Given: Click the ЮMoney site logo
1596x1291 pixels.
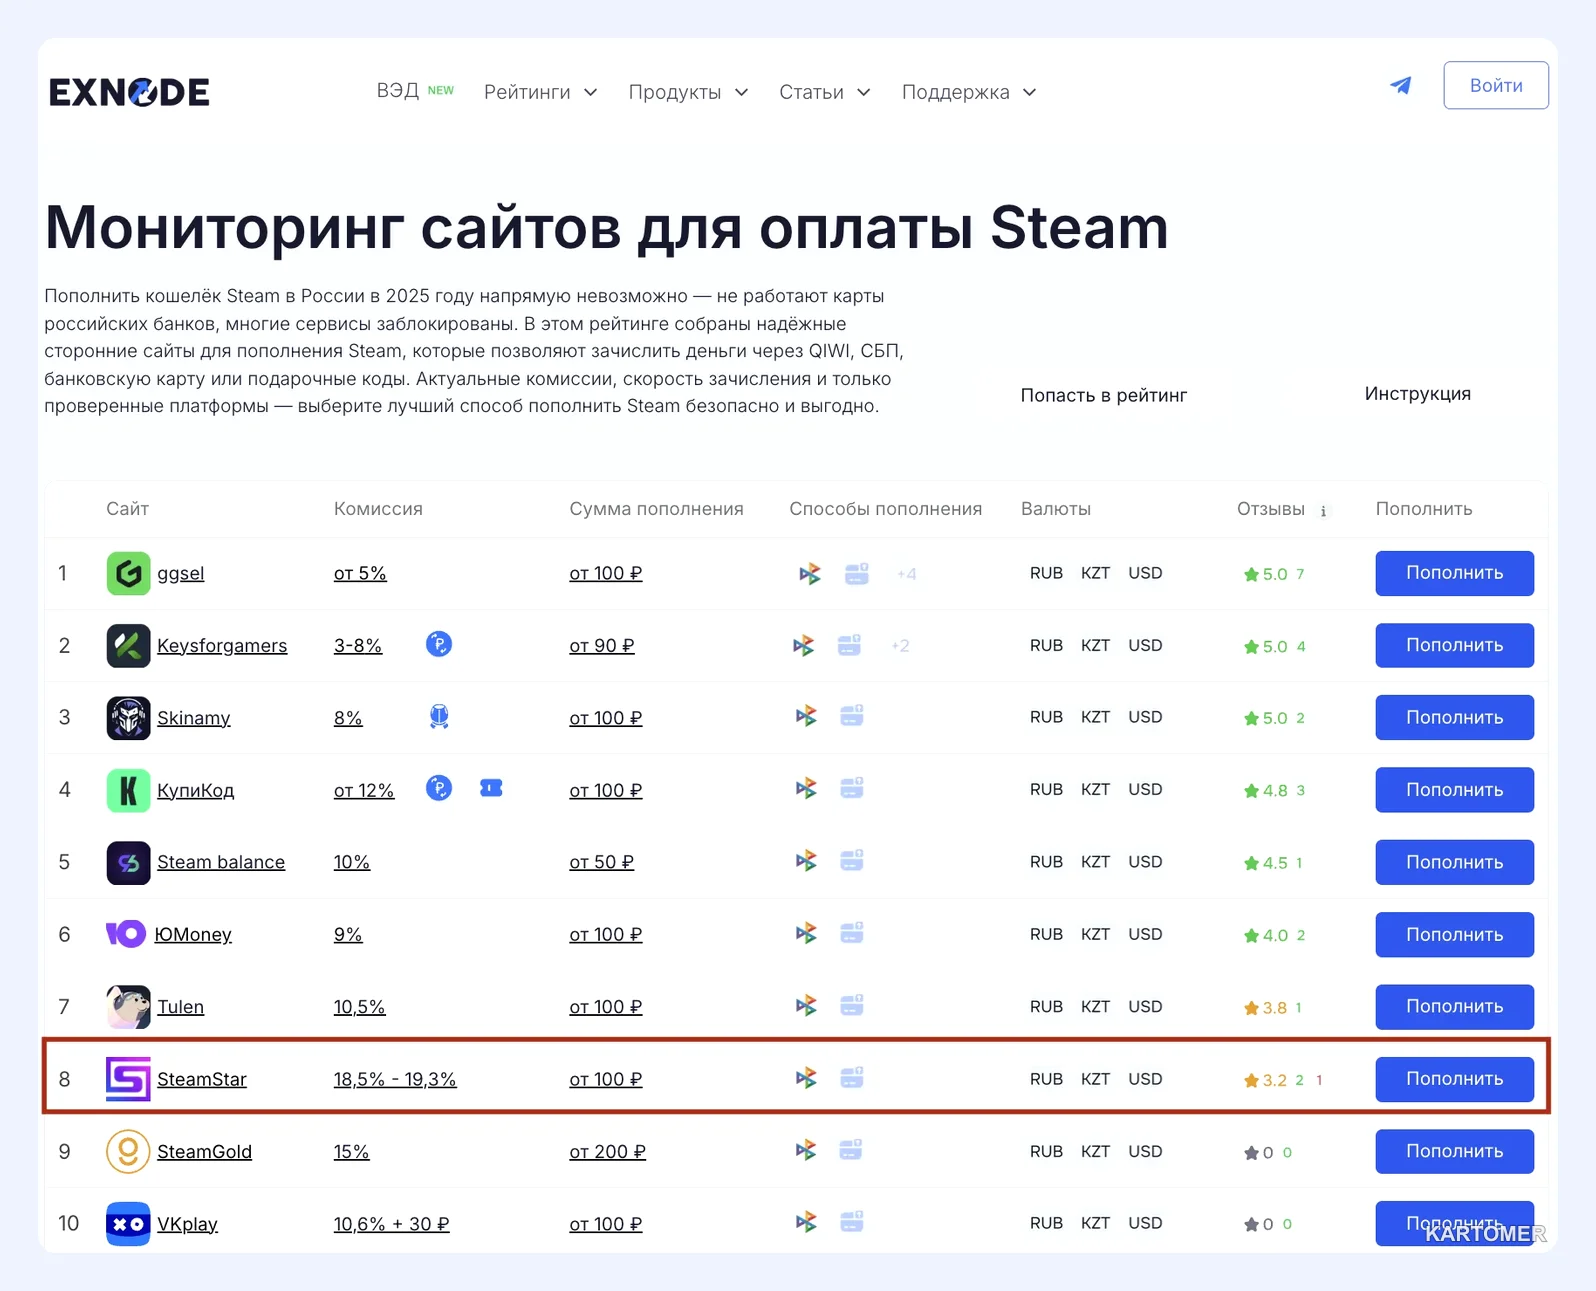Looking at the screenshot, I should pyautogui.click(x=126, y=934).
